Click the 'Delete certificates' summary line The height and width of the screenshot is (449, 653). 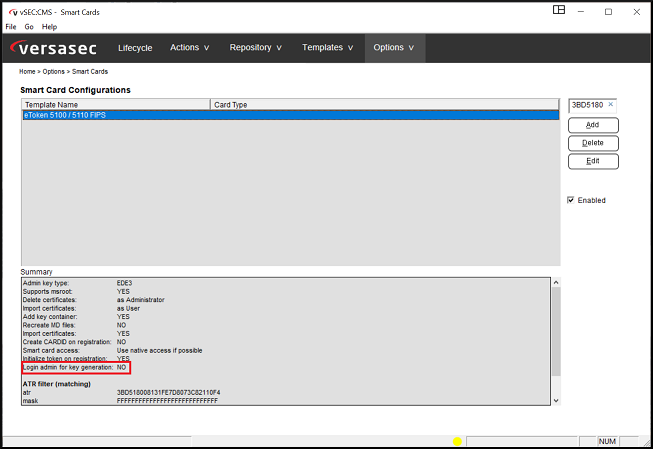(94, 300)
